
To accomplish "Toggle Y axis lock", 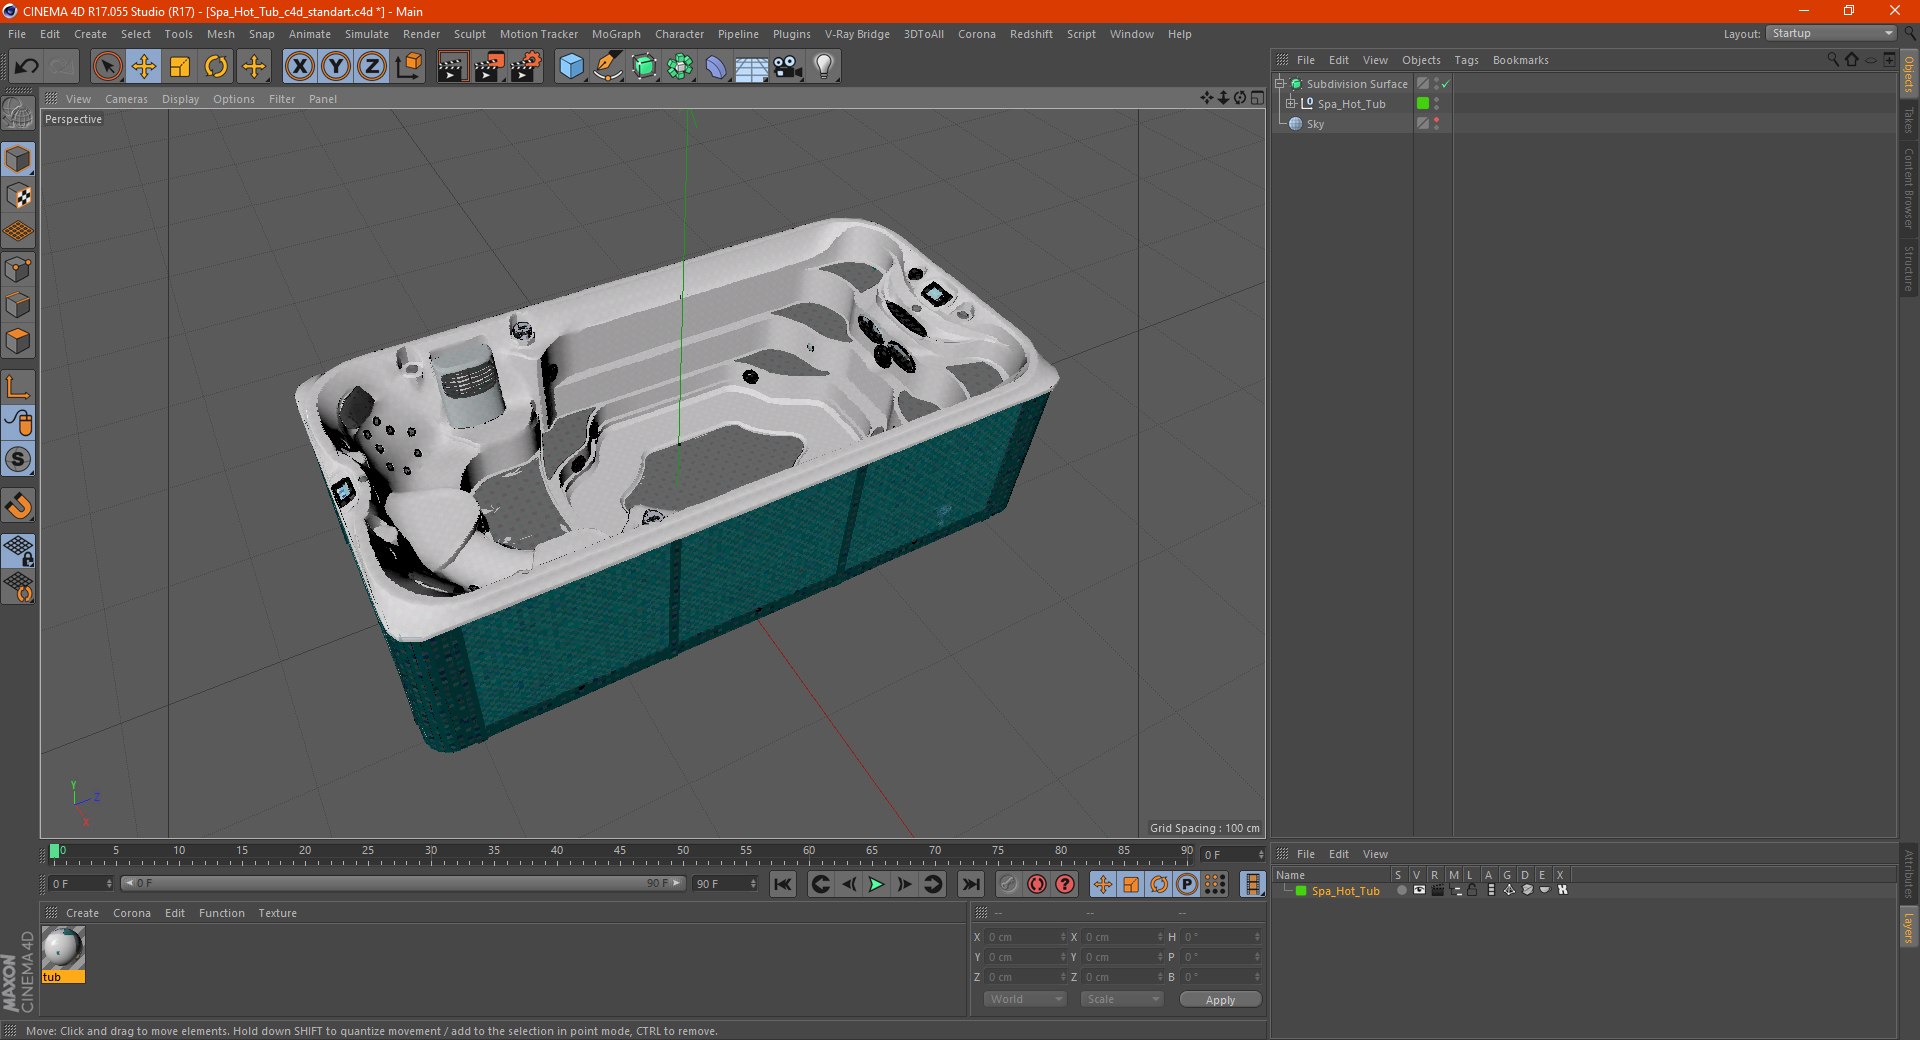I will coord(335,67).
